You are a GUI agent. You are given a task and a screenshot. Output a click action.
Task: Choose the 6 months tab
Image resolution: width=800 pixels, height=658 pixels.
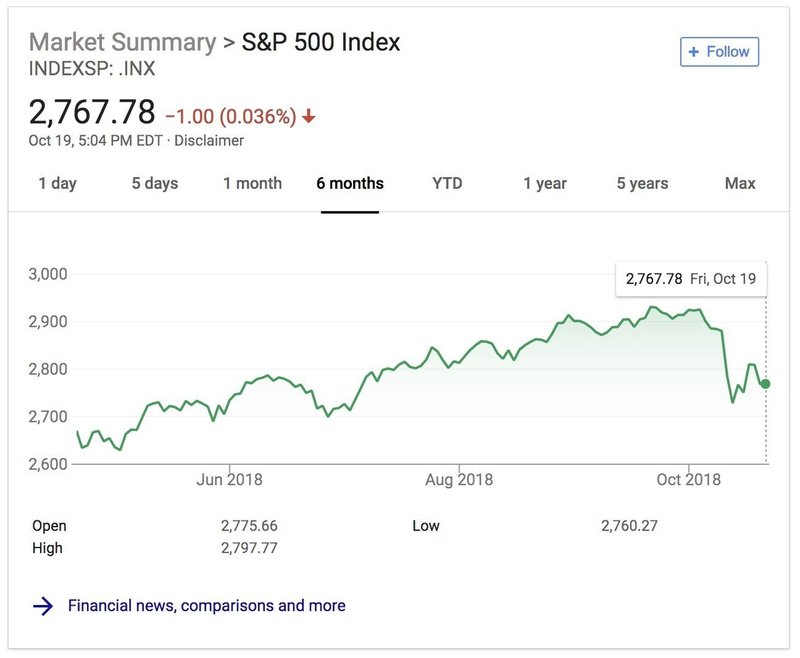pyautogui.click(x=350, y=183)
